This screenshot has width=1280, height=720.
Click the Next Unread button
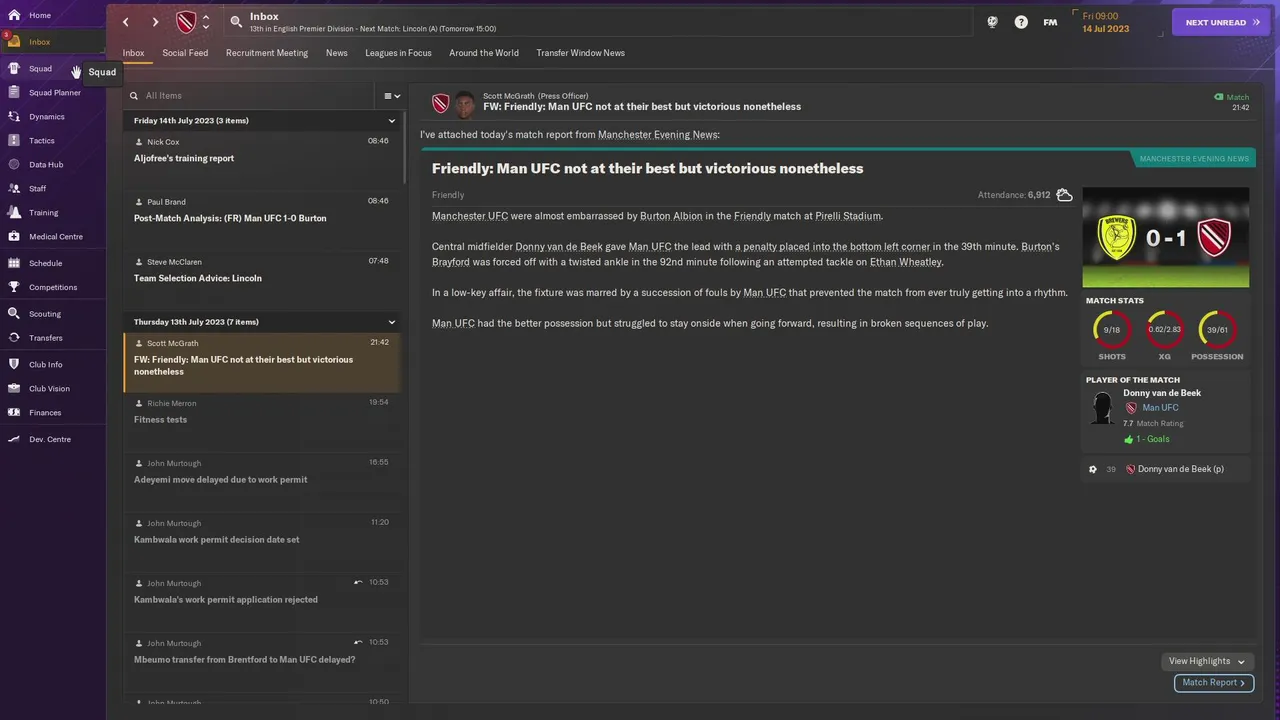pos(1221,22)
